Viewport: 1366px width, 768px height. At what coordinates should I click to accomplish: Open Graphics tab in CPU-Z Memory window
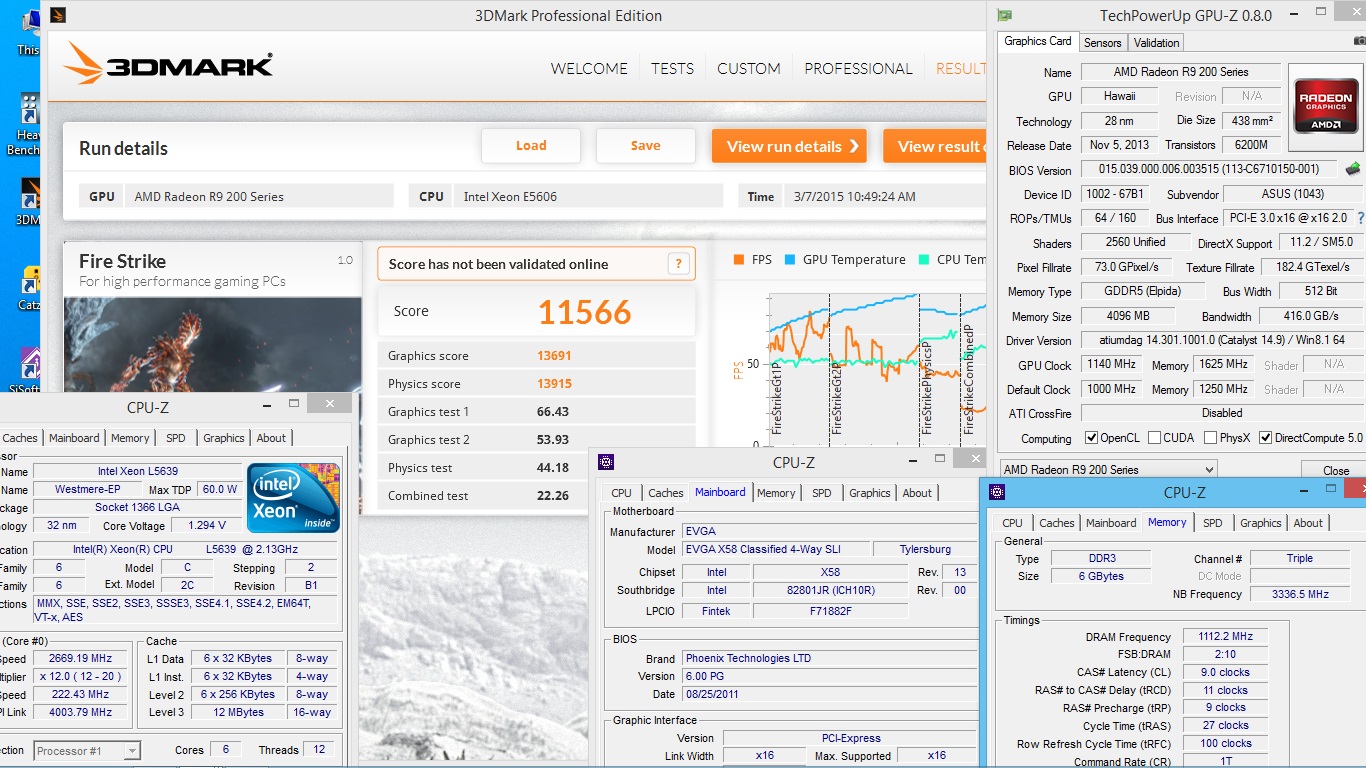coord(1260,523)
